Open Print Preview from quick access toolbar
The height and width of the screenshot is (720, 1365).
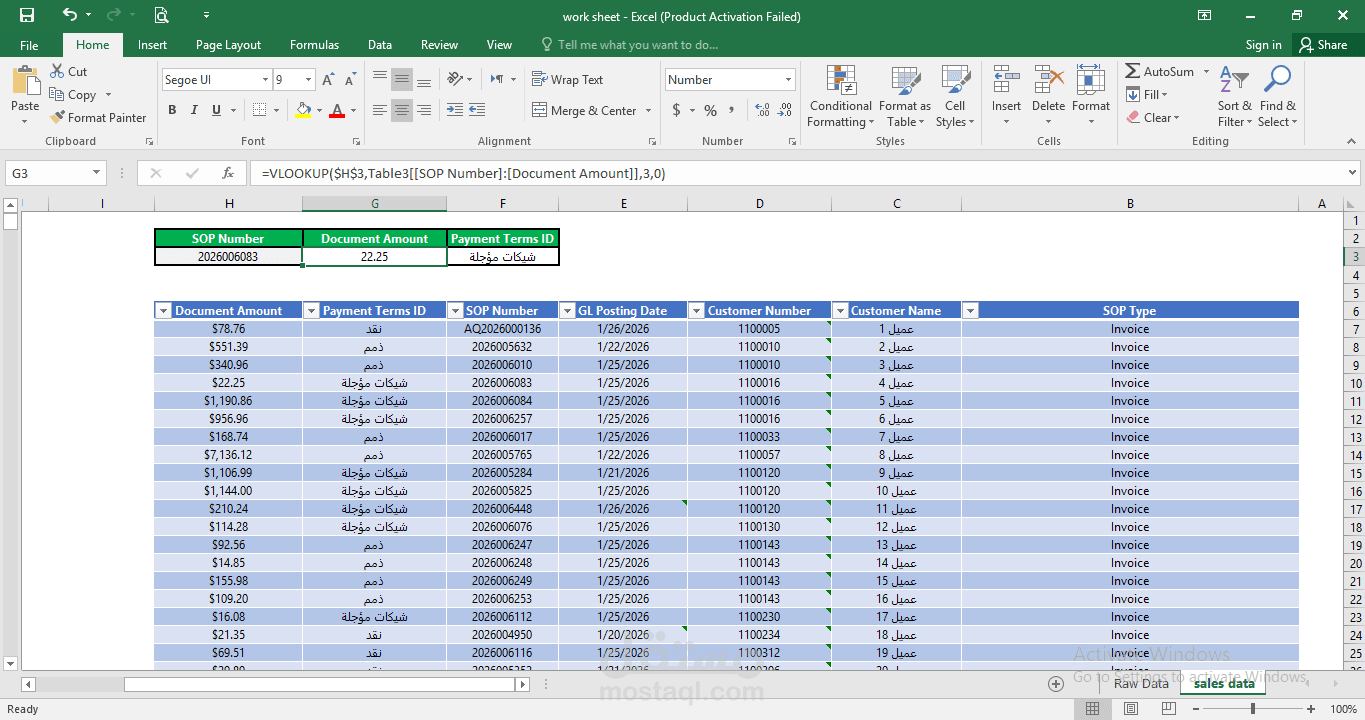tap(161, 15)
